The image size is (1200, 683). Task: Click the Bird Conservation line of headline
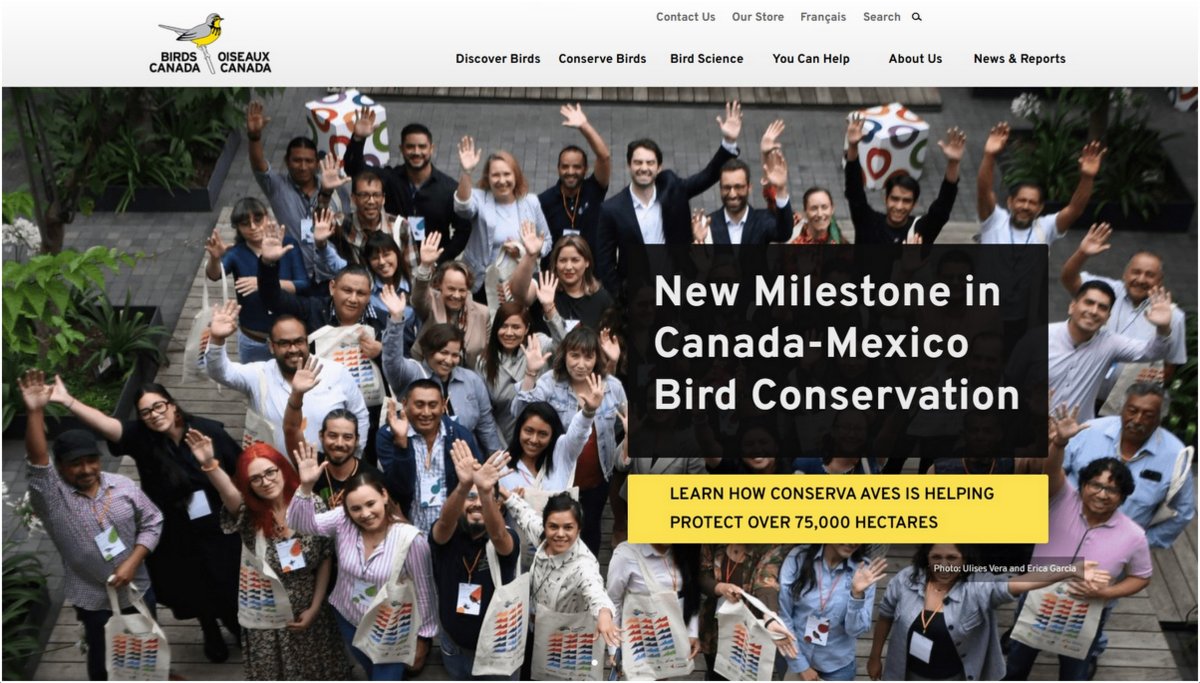click(x=837, y=395)
